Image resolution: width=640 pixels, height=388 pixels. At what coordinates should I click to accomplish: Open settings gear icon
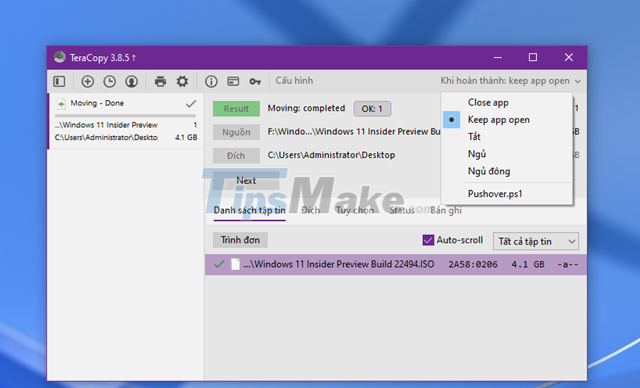pos(182,82)
